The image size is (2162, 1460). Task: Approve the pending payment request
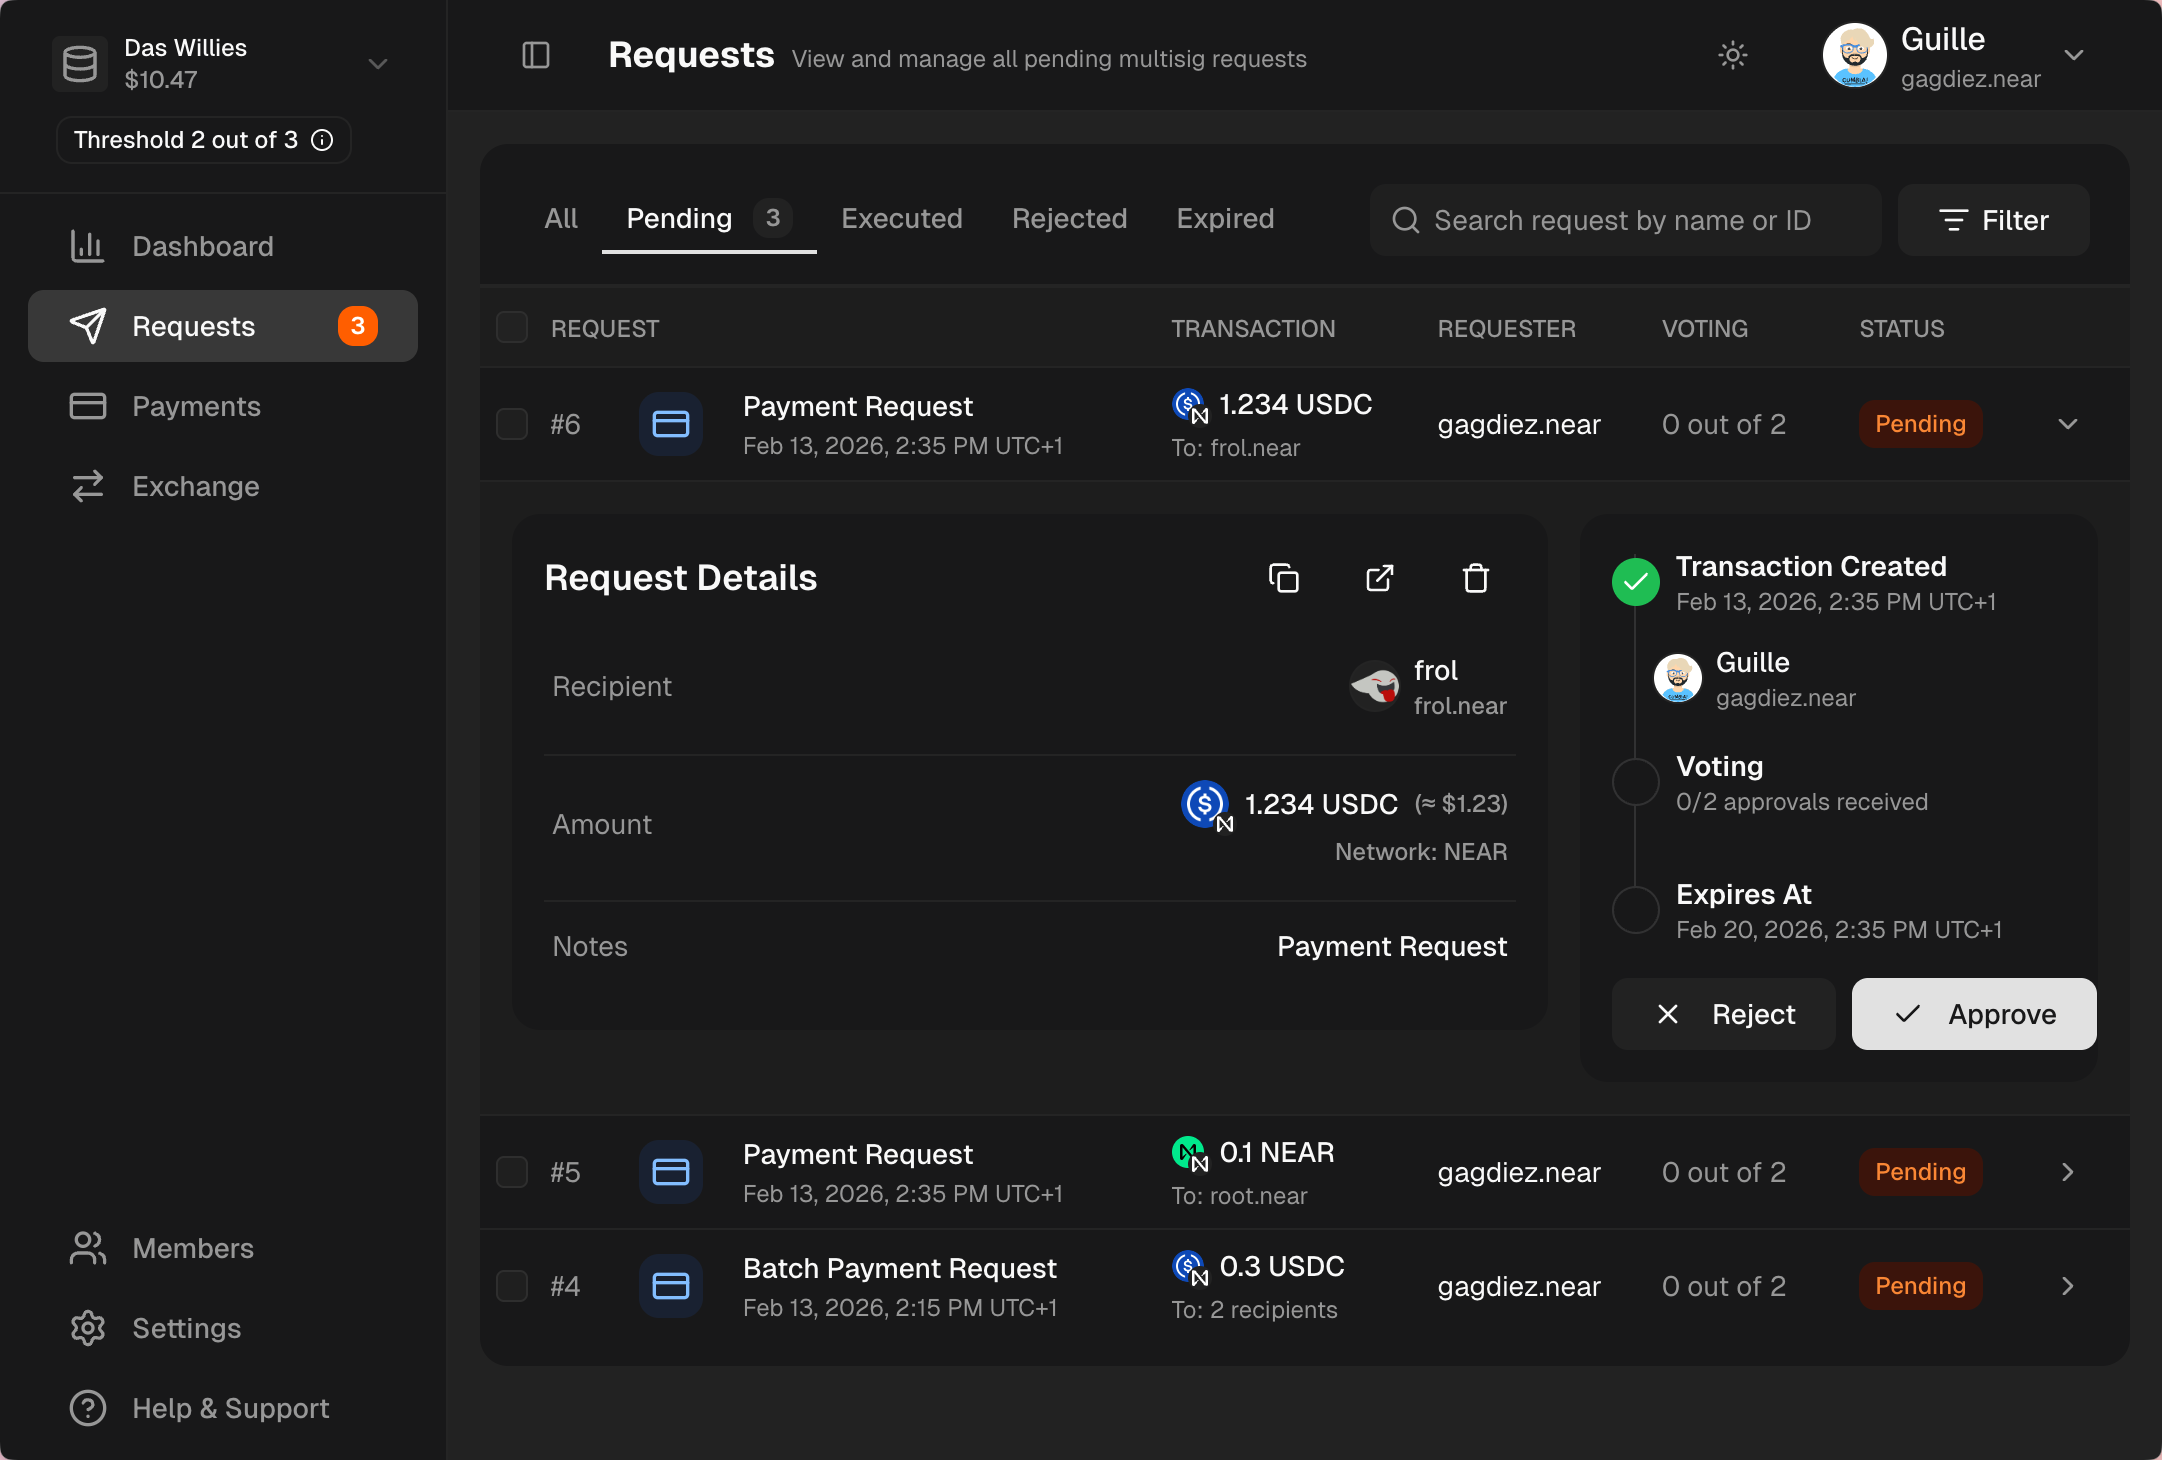[x=1972, y=1013]
